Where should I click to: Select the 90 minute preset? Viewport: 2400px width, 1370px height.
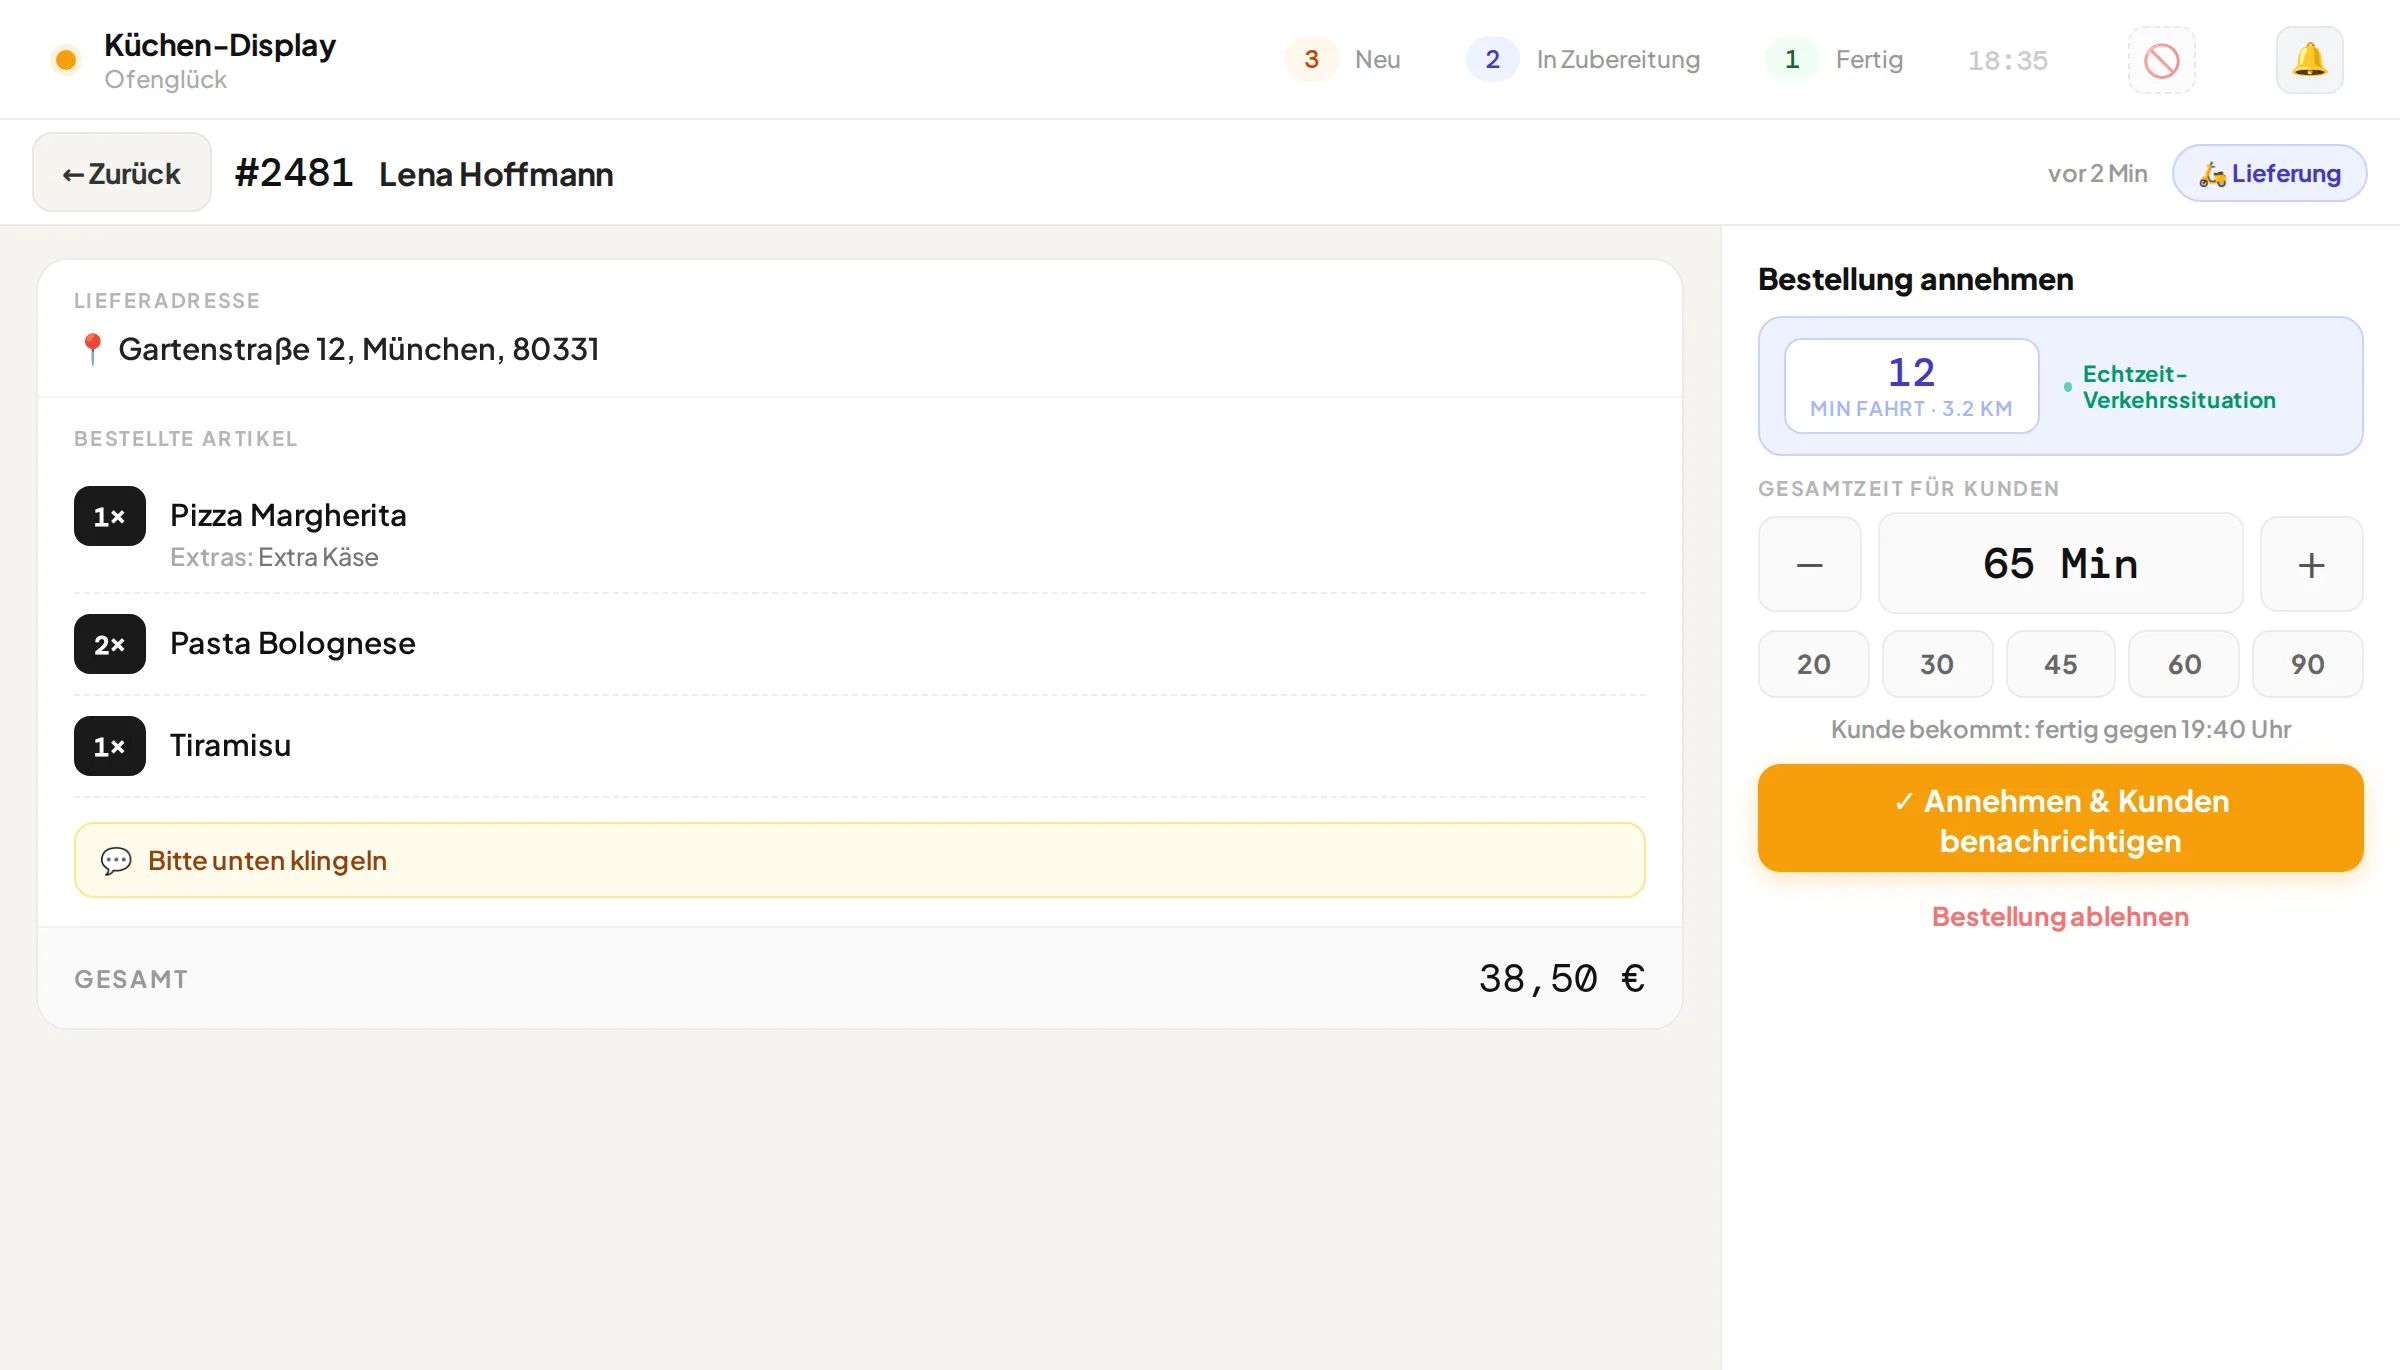[2307, 664]
